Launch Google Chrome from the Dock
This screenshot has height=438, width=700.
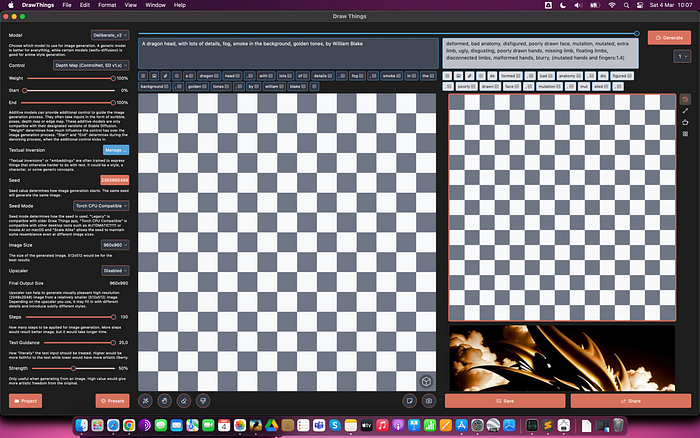[129, 425]
